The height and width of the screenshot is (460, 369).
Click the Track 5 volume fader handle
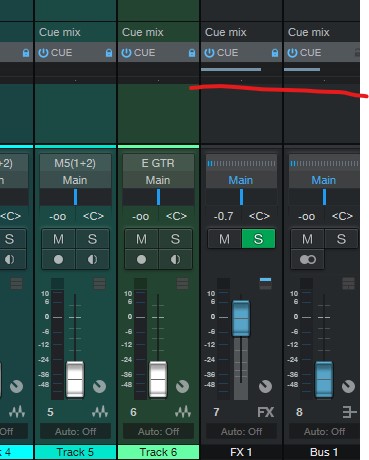point(75,379)
